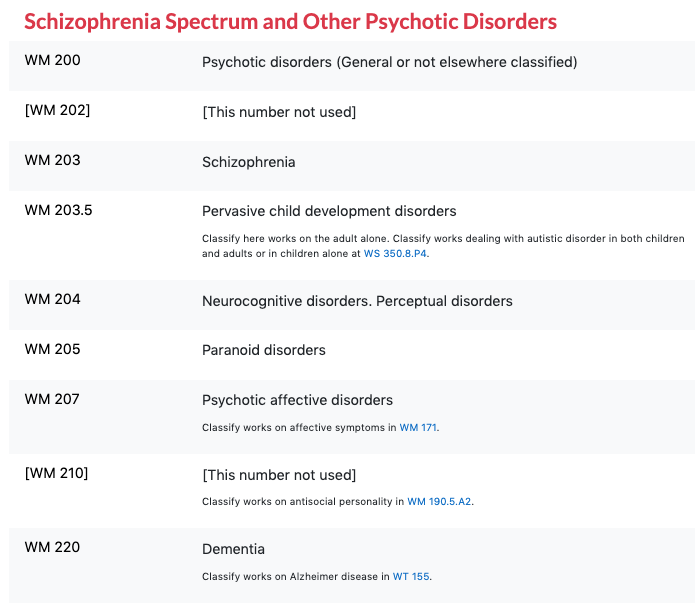Click the Schizophrenia Spectrum section heading
Viewport: 695px width, 611px height.
click(x=290, y=22)
